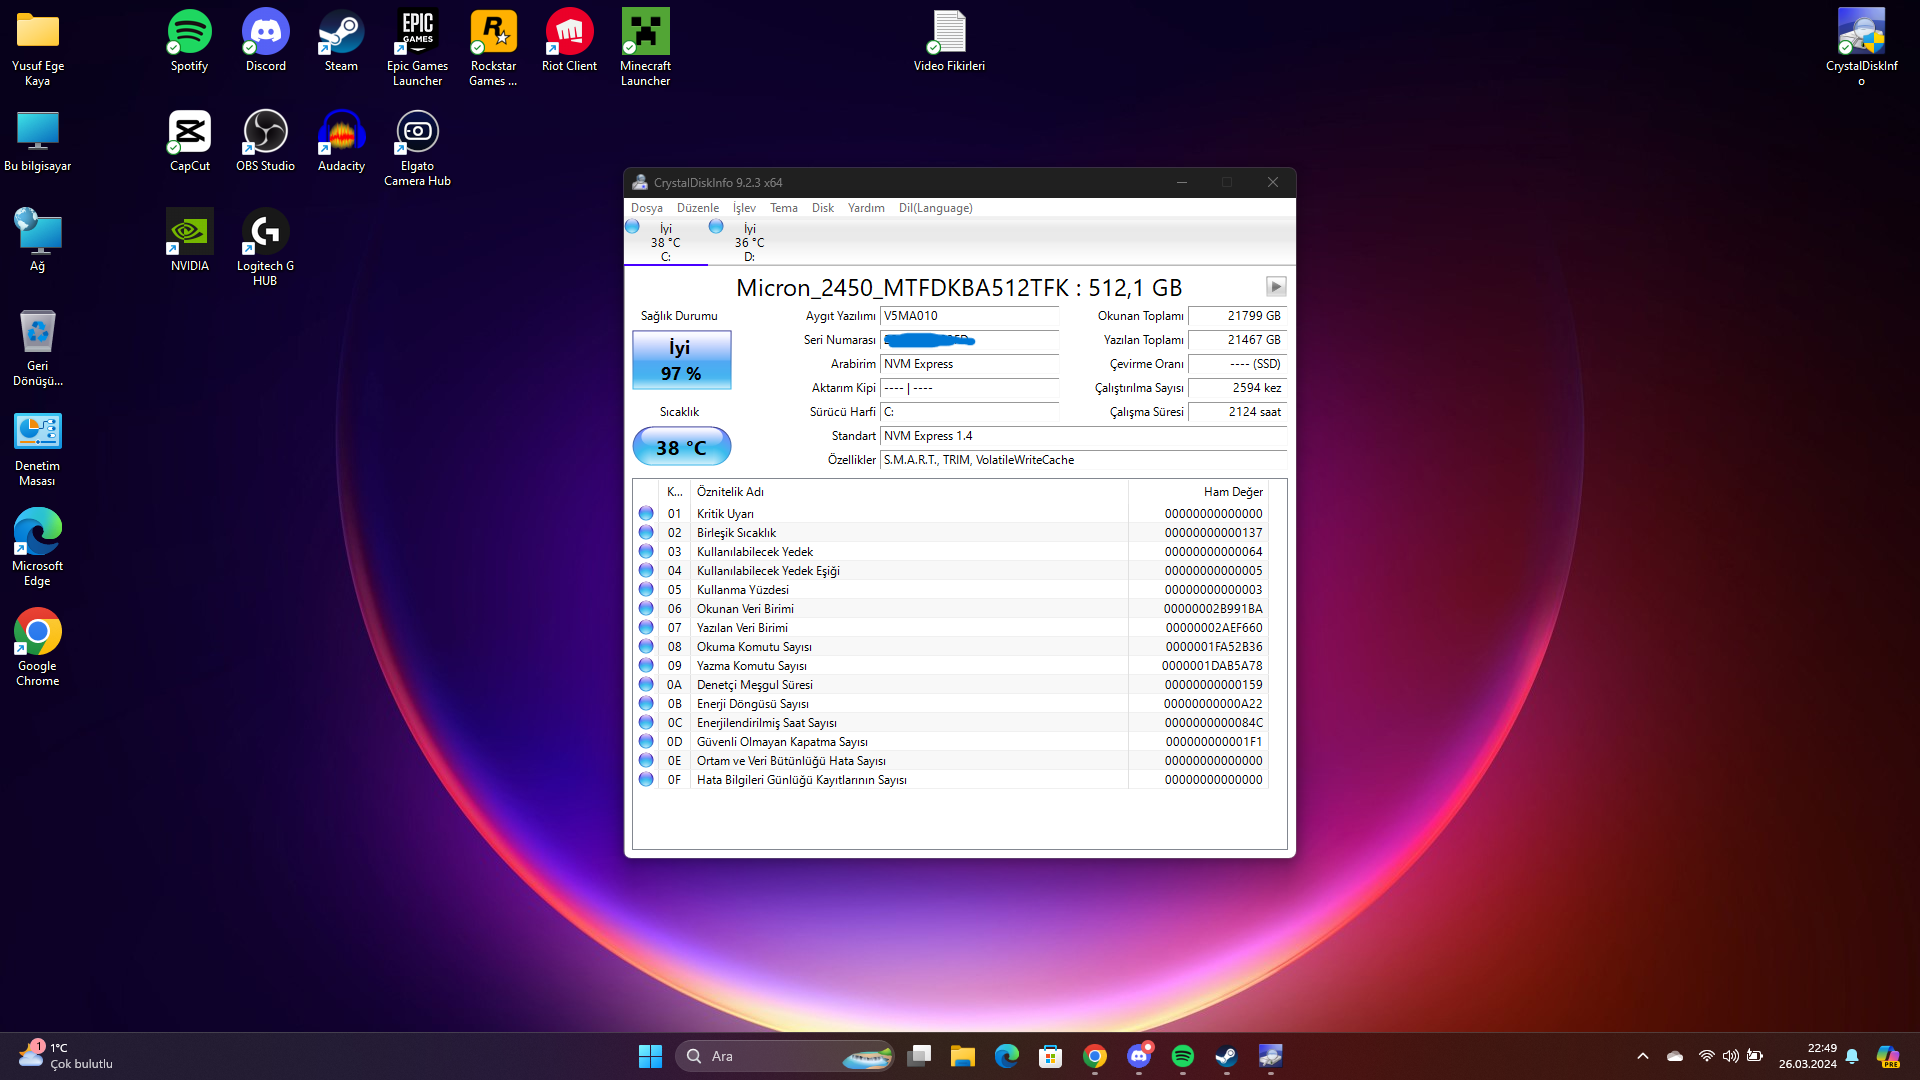Viewport: 1920px width, 1080px height.
Task: Click the Steam icon in taskbar
Action: tap(1226, 1056)
